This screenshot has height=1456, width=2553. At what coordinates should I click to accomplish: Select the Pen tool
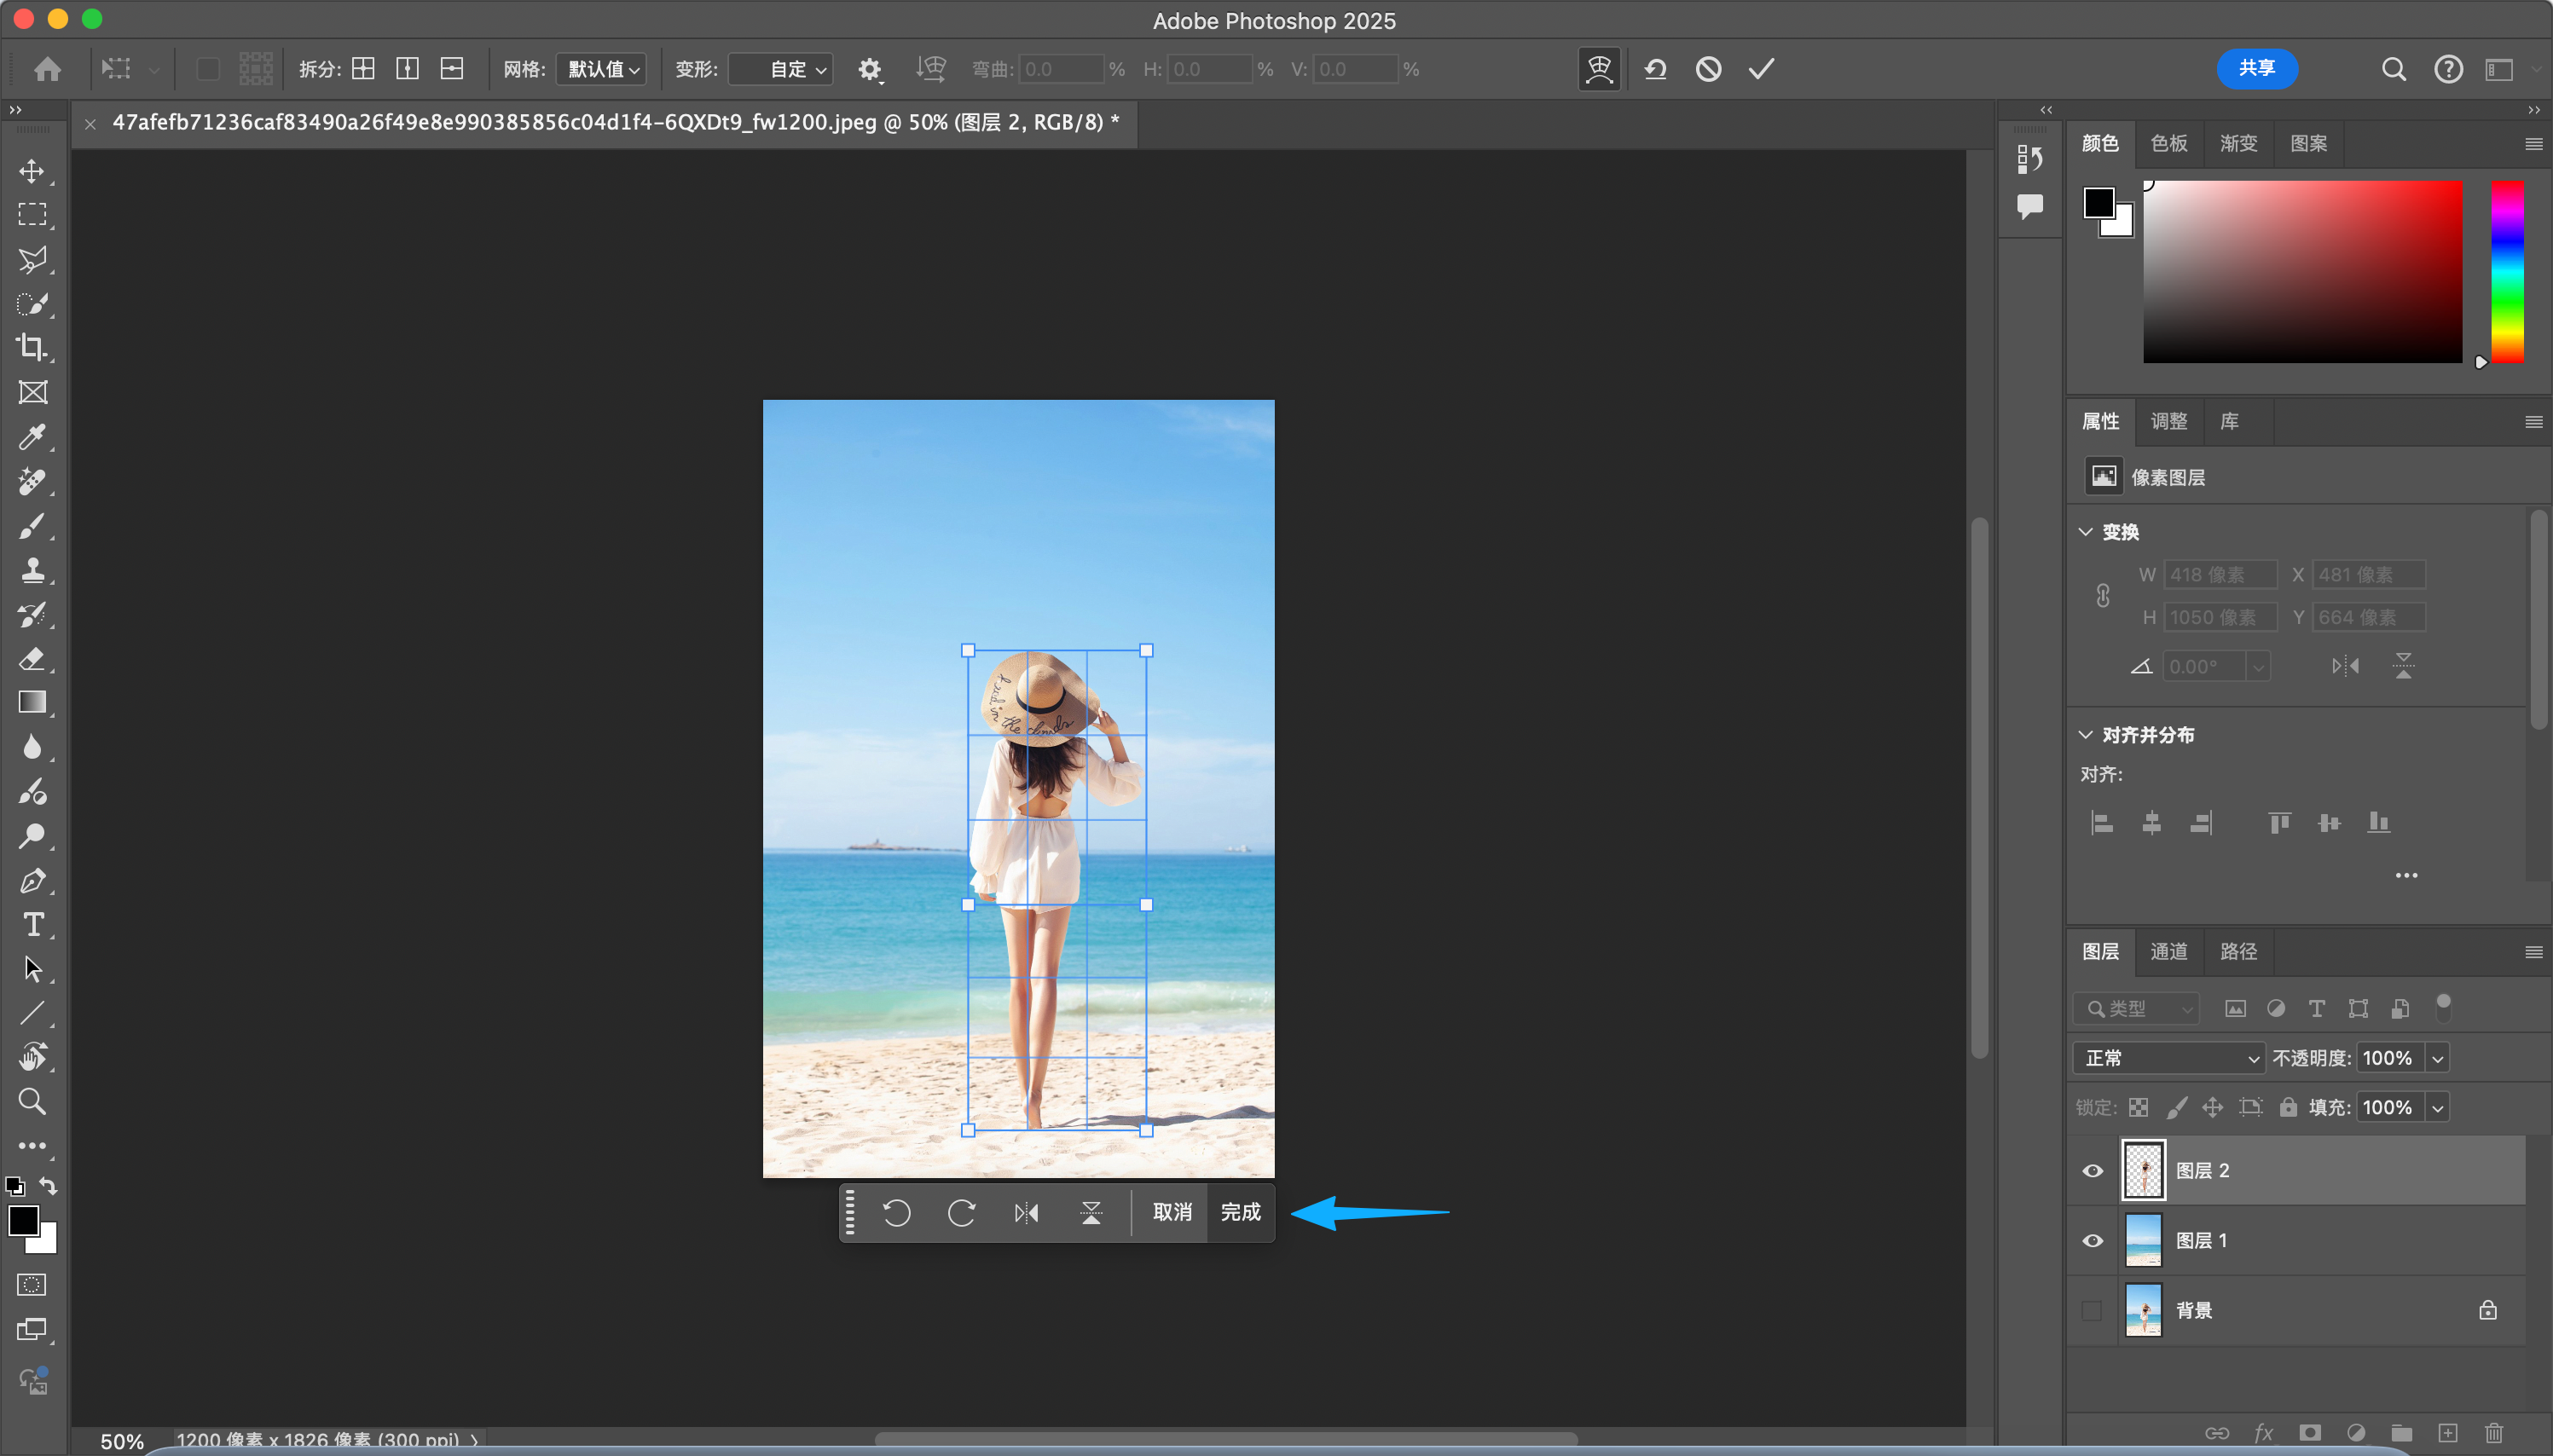(x=32, y=881)
